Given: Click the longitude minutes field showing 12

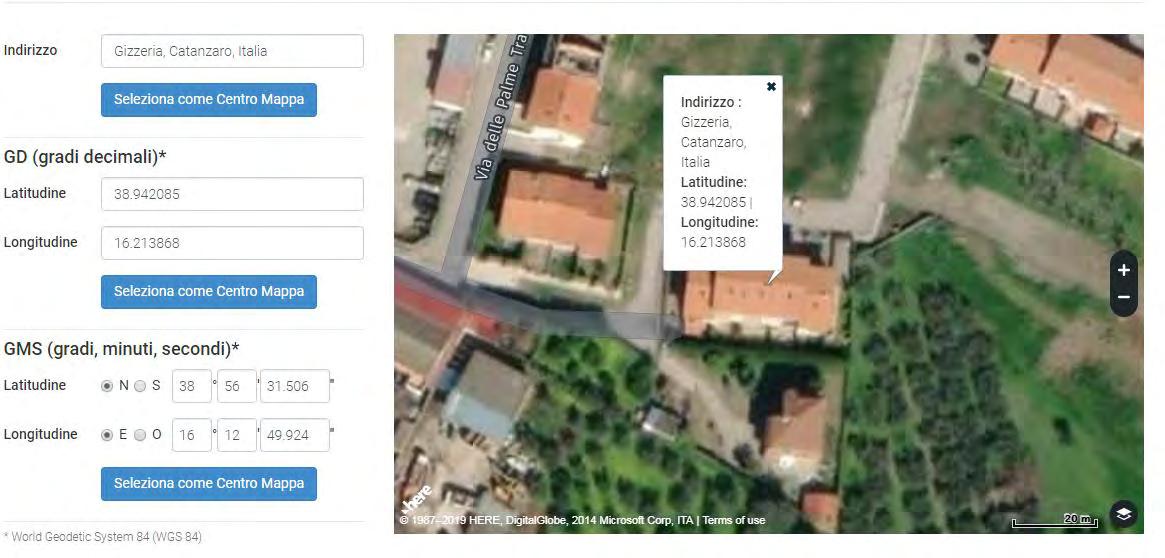Looking at the screenshot, I should (x=237, y=435).
